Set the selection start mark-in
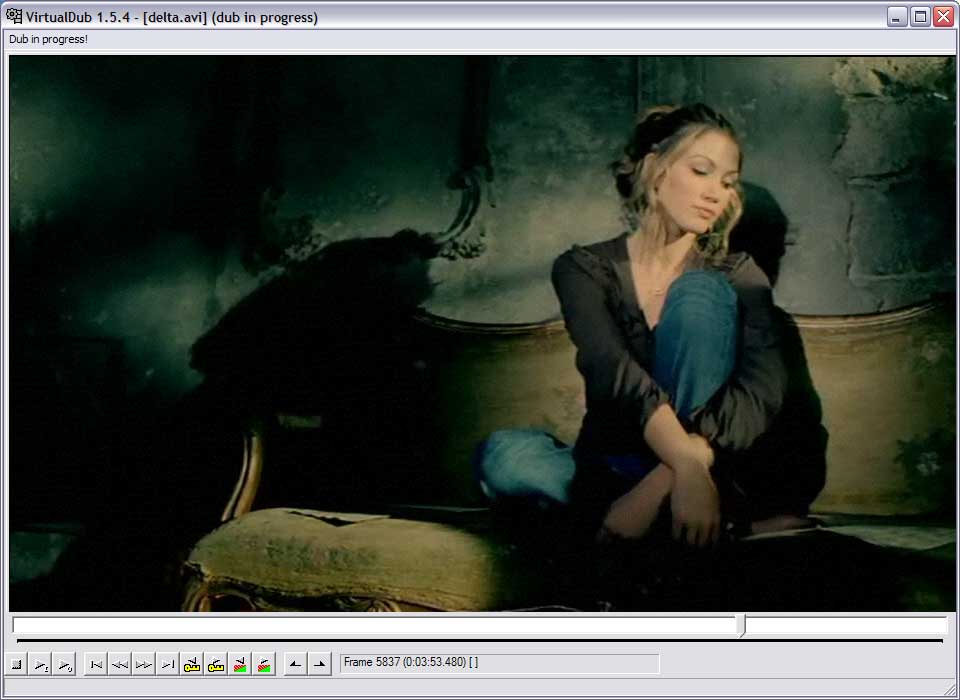Image resolution: width=960 pixels, height=700 pixels. point(296,664)
